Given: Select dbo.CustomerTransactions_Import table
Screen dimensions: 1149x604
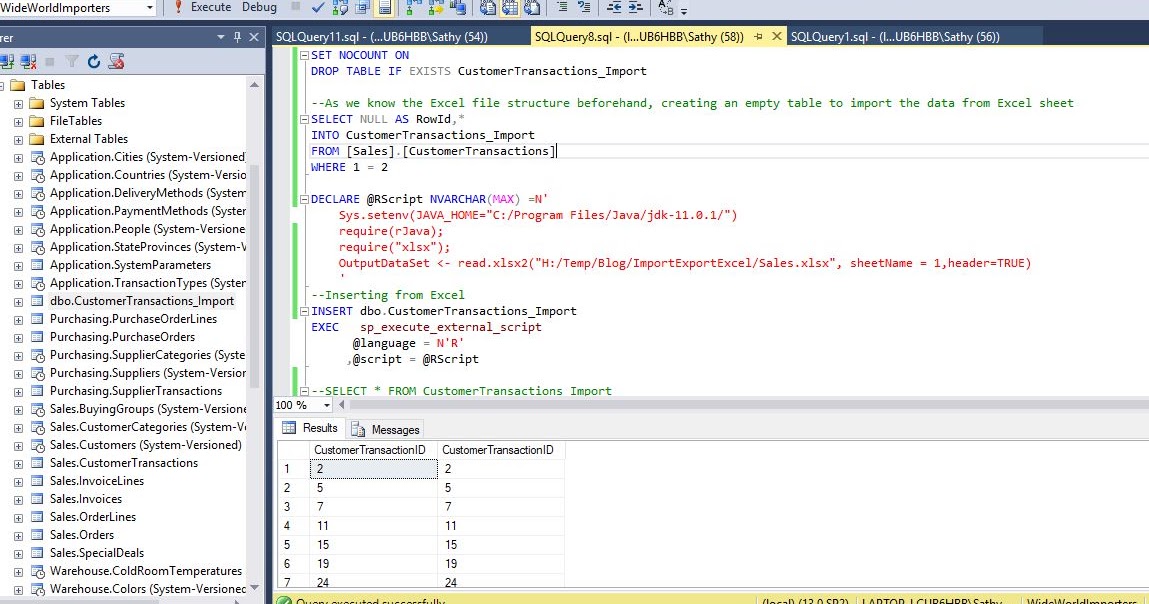Looking at the screenshot, I should (x=141, y=301).
